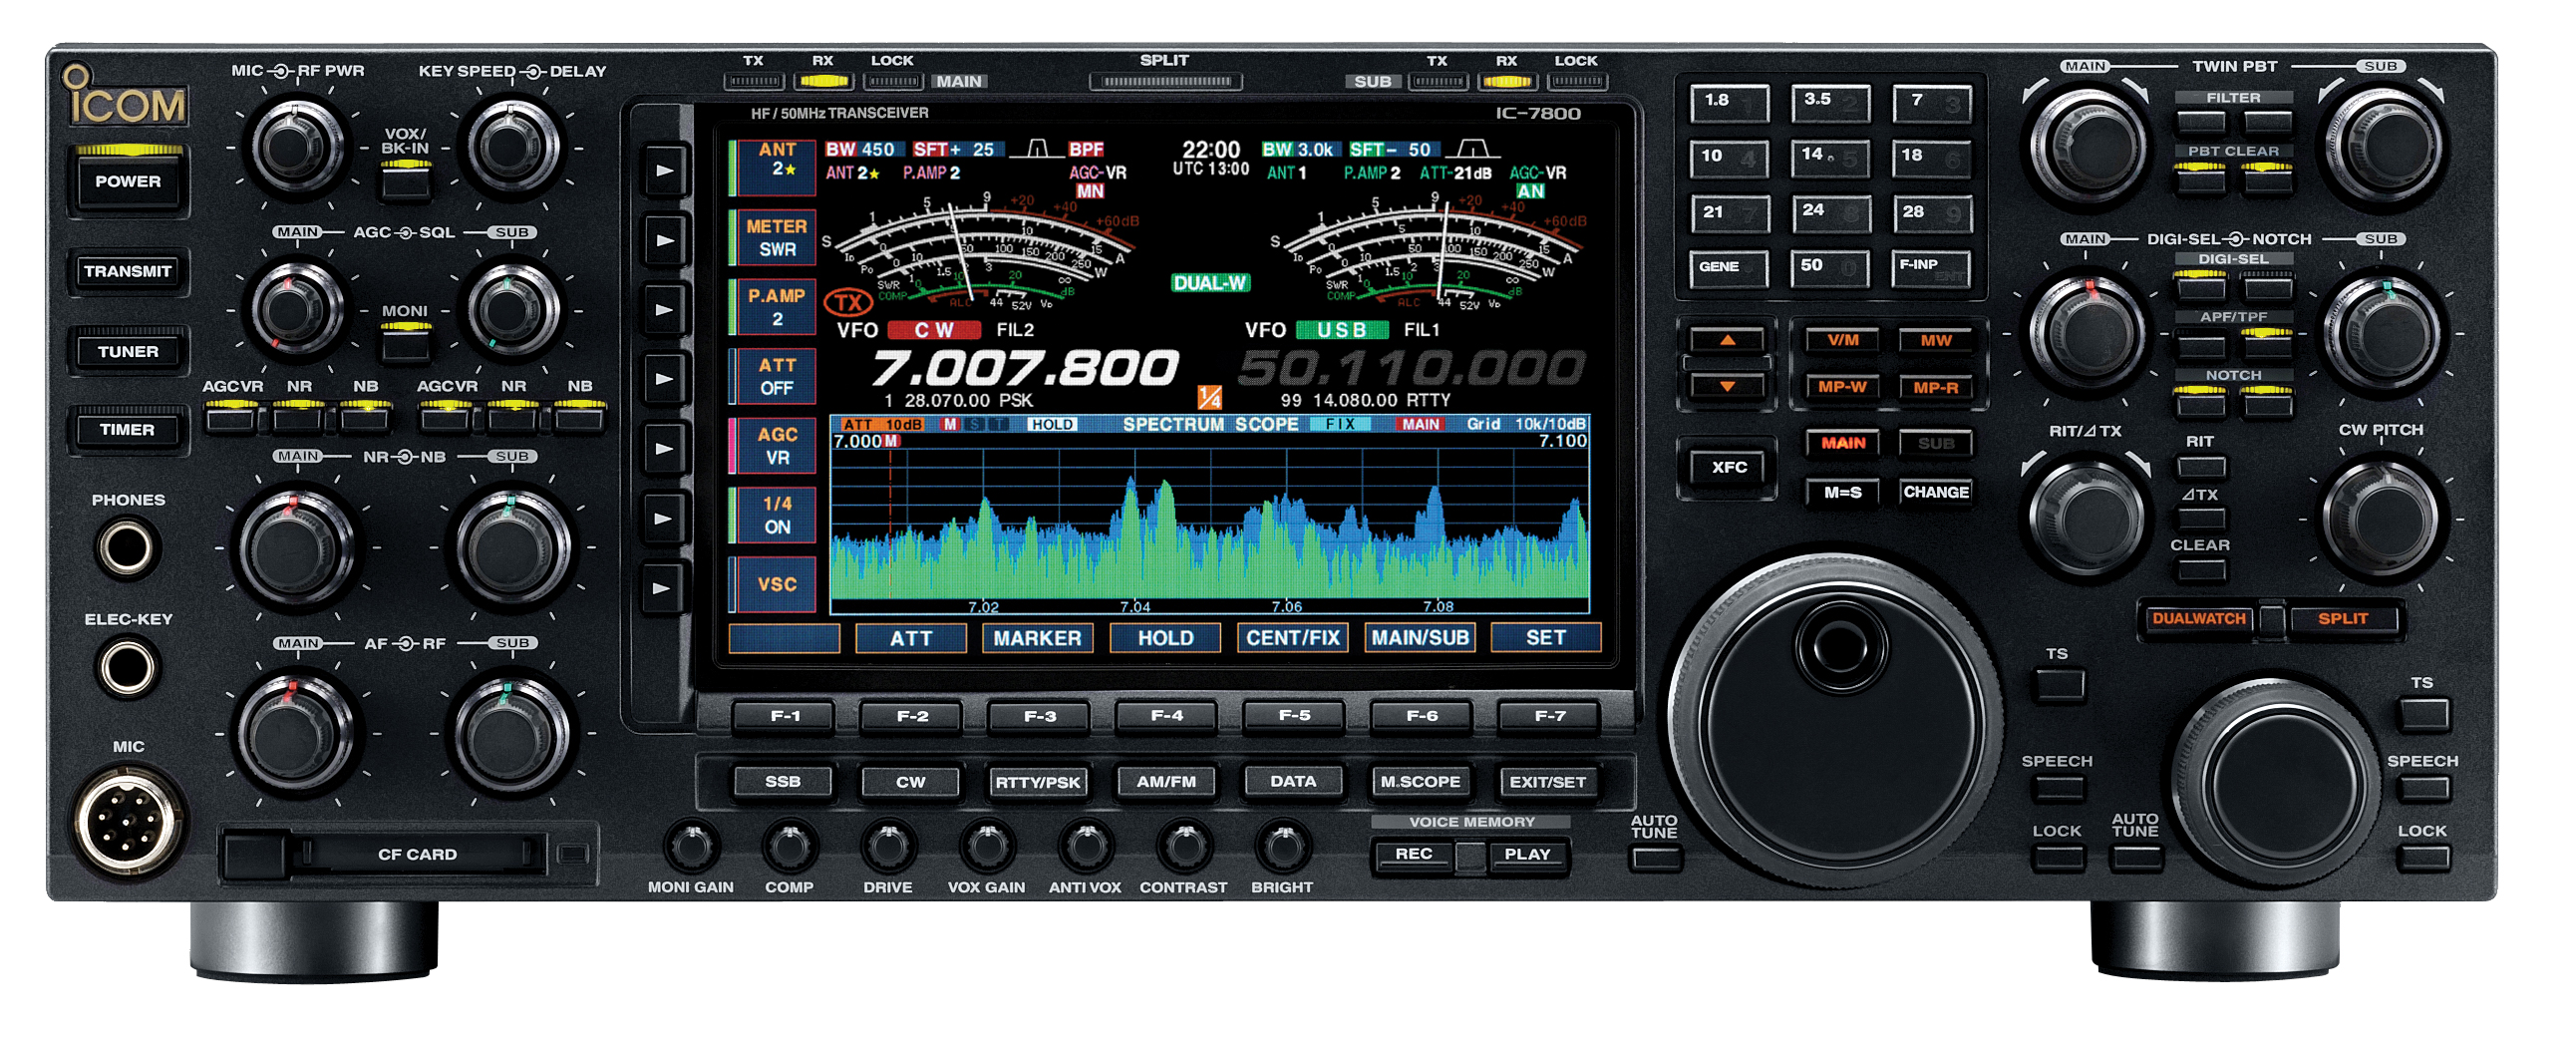Open the EXIT/SET menu button
This screenshot has height=1049, width=2576.
pos(1548,782)
